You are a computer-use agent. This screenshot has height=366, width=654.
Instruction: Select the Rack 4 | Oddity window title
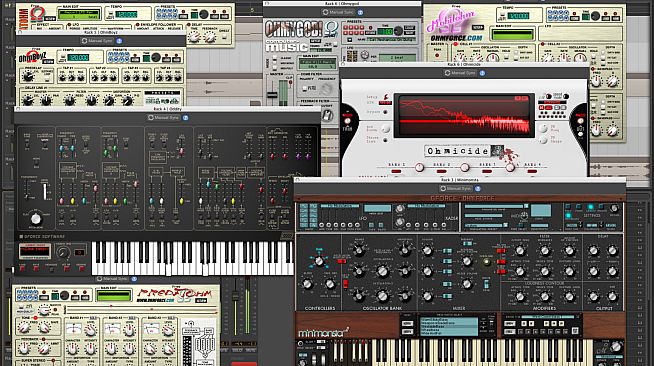(167, 109)
